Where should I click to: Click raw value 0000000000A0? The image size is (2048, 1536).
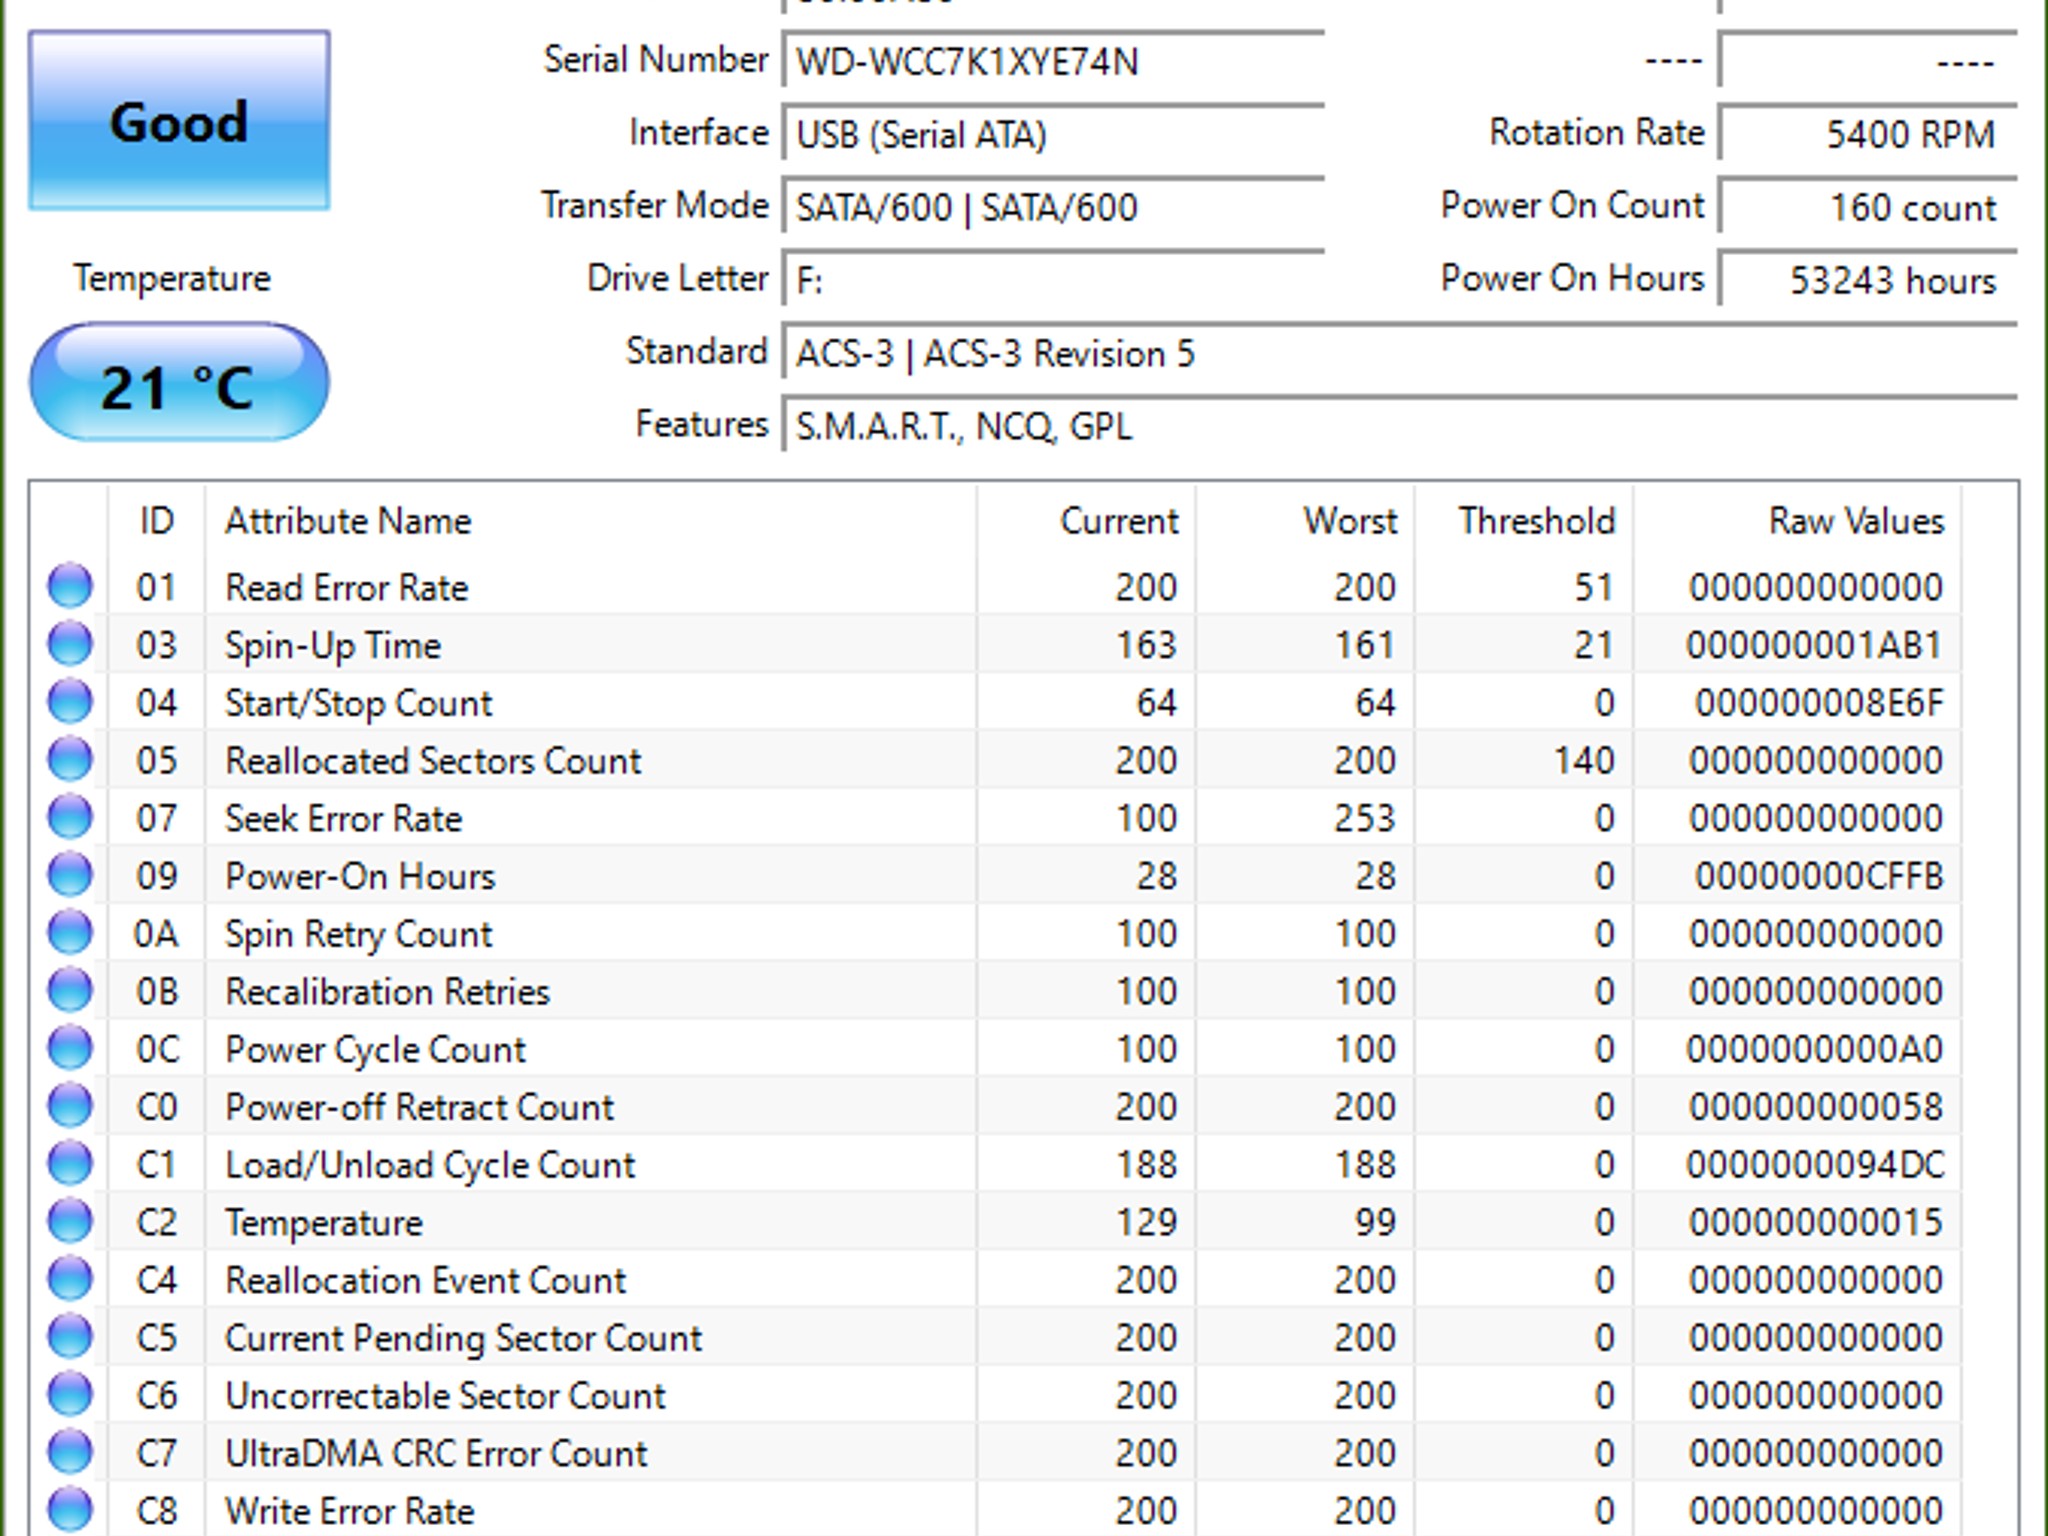pos(1814,1050)
